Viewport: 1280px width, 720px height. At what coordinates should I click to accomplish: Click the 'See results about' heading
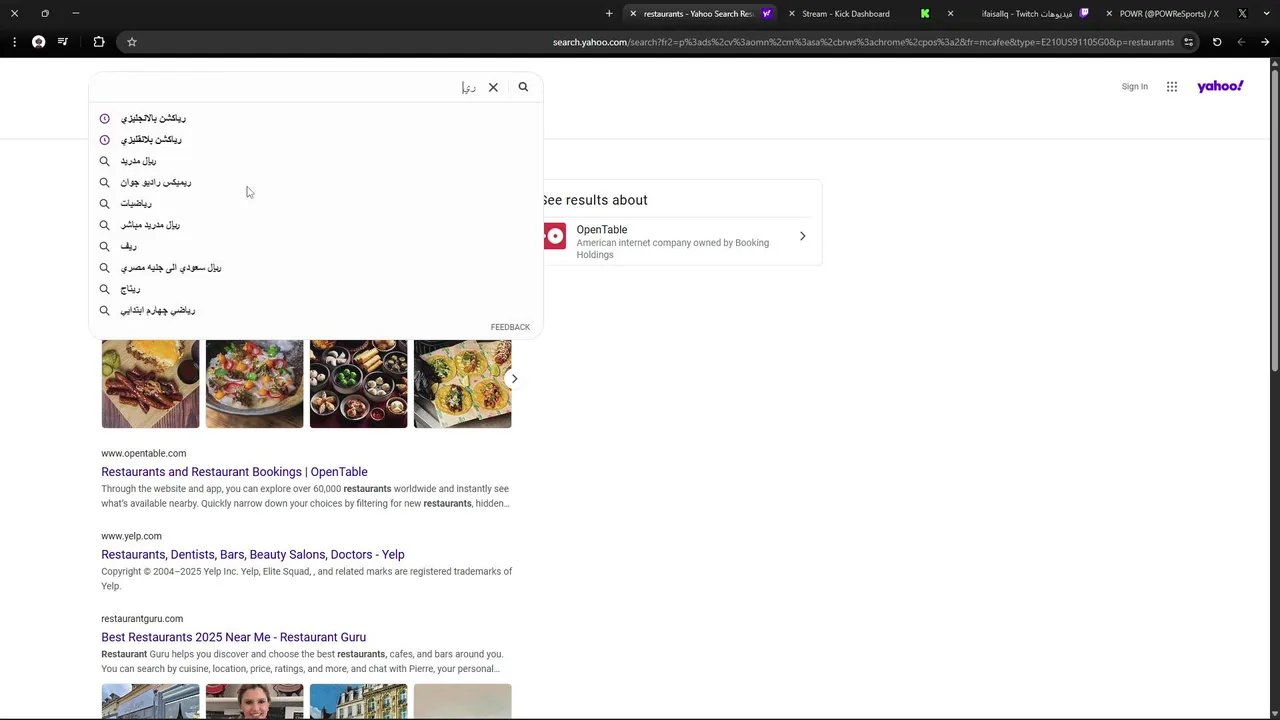click(595, 200)
